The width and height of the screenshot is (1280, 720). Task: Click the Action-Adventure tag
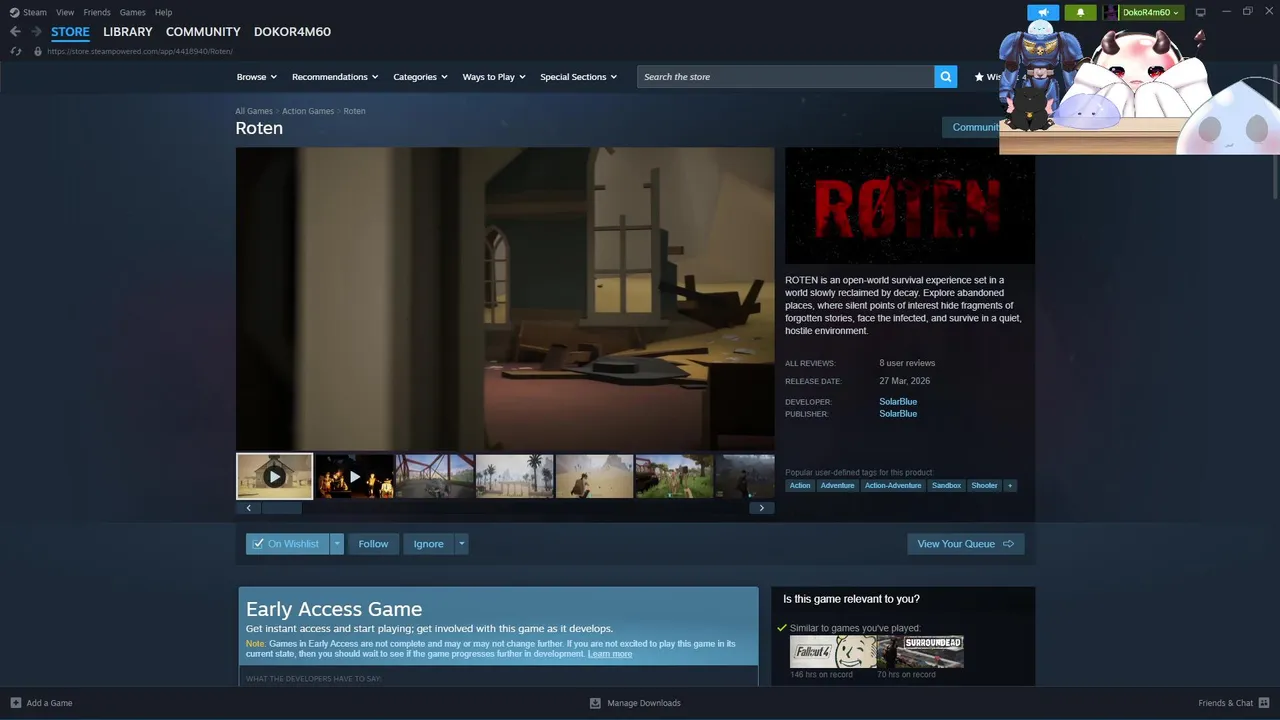point(893,486)
